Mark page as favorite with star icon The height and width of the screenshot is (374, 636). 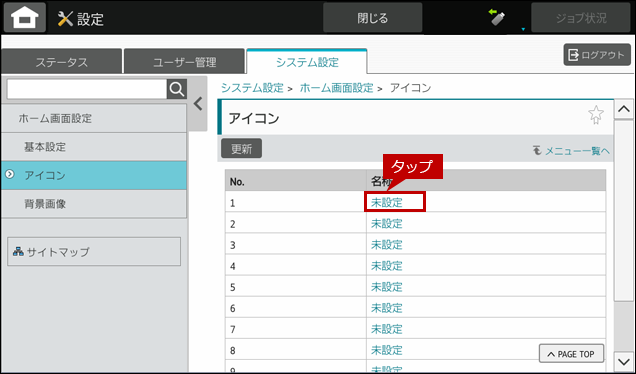[595, 115]
